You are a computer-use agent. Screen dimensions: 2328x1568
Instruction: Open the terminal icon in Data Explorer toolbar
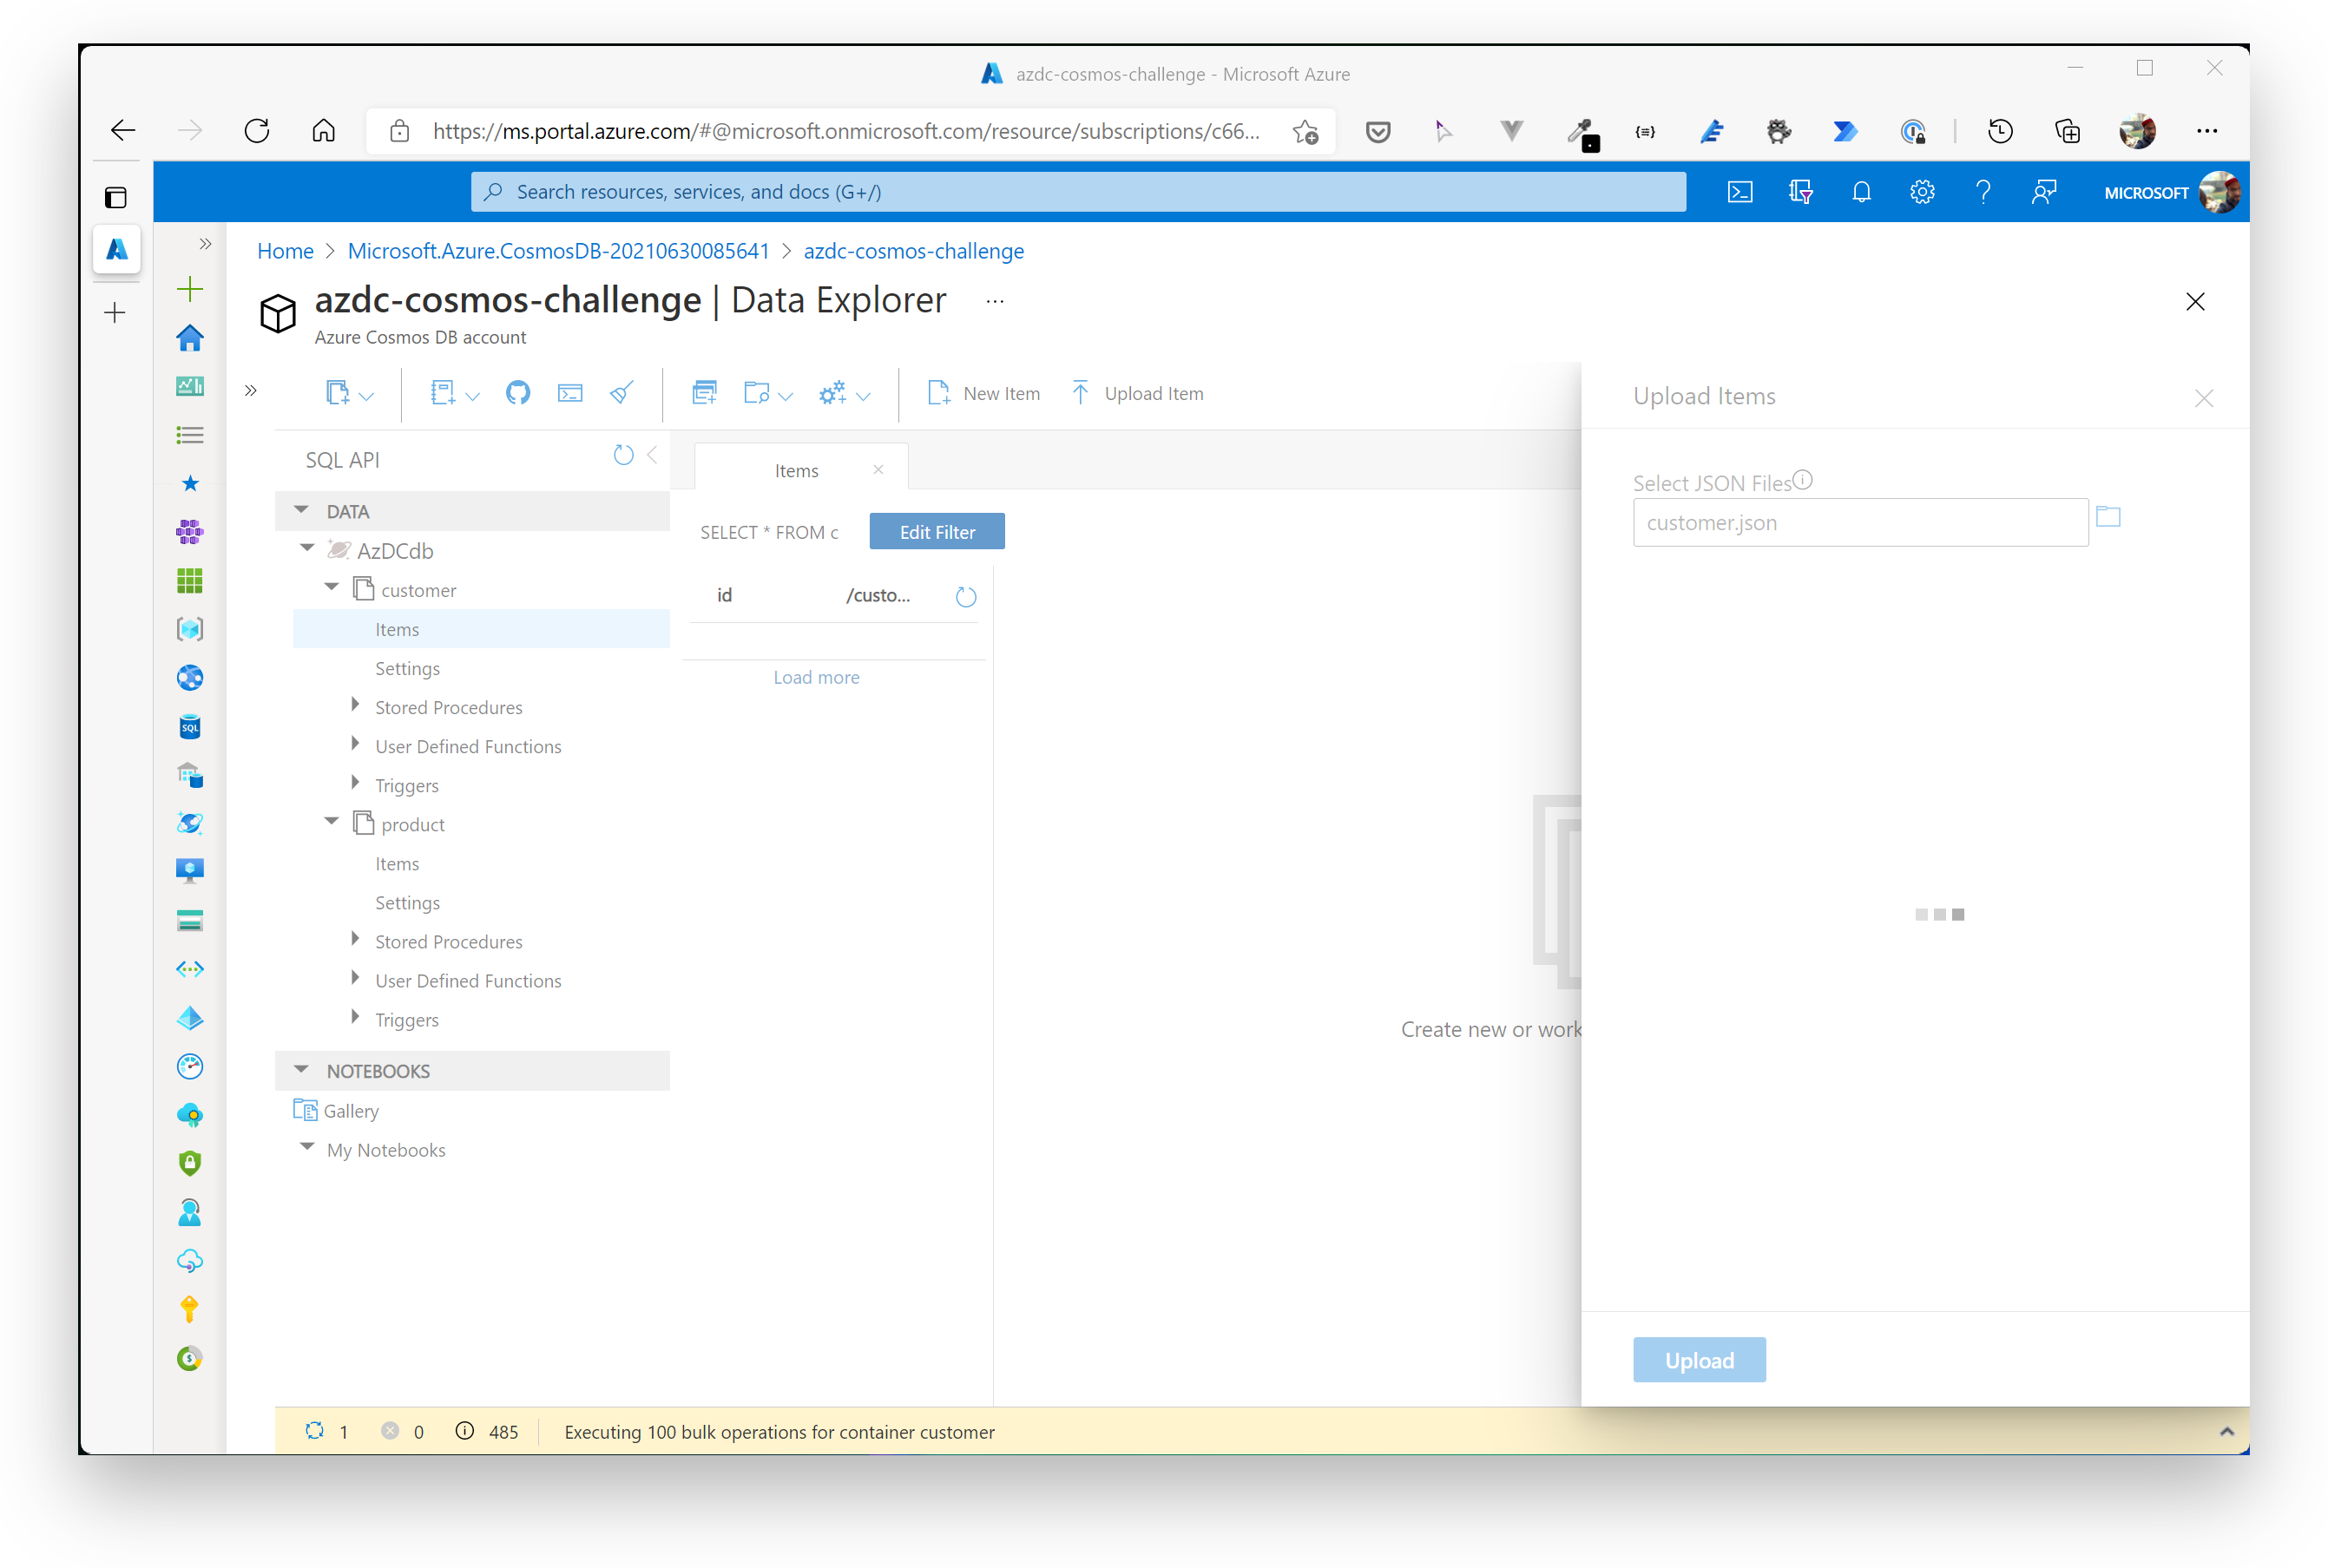570,393
